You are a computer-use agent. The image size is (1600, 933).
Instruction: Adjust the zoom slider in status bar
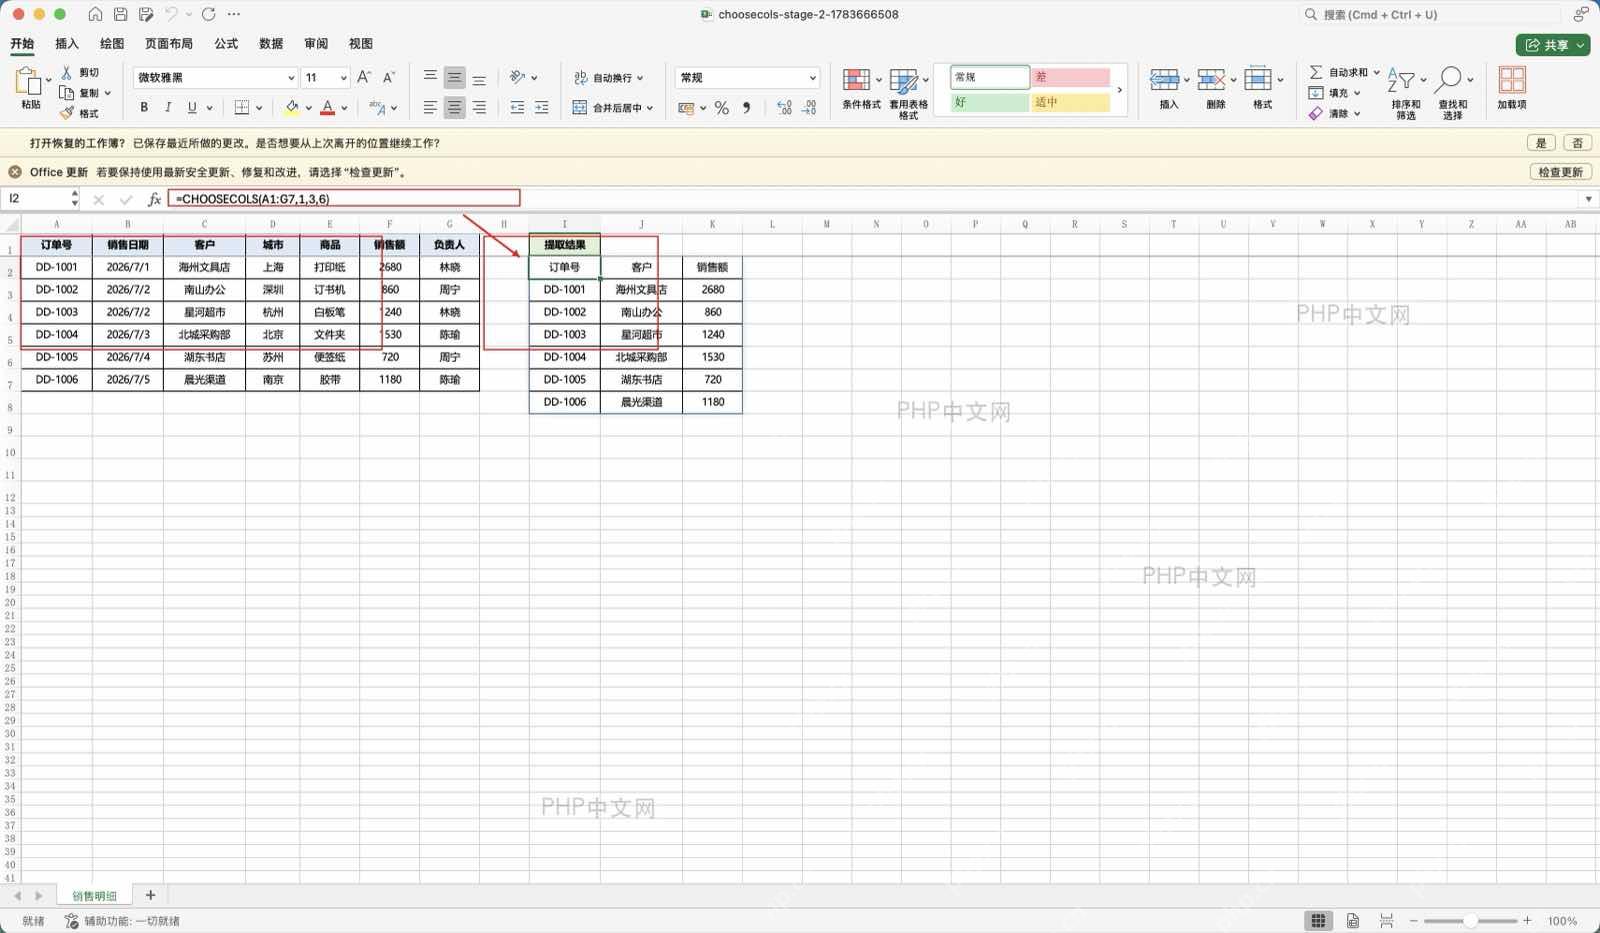(1470, 921)
